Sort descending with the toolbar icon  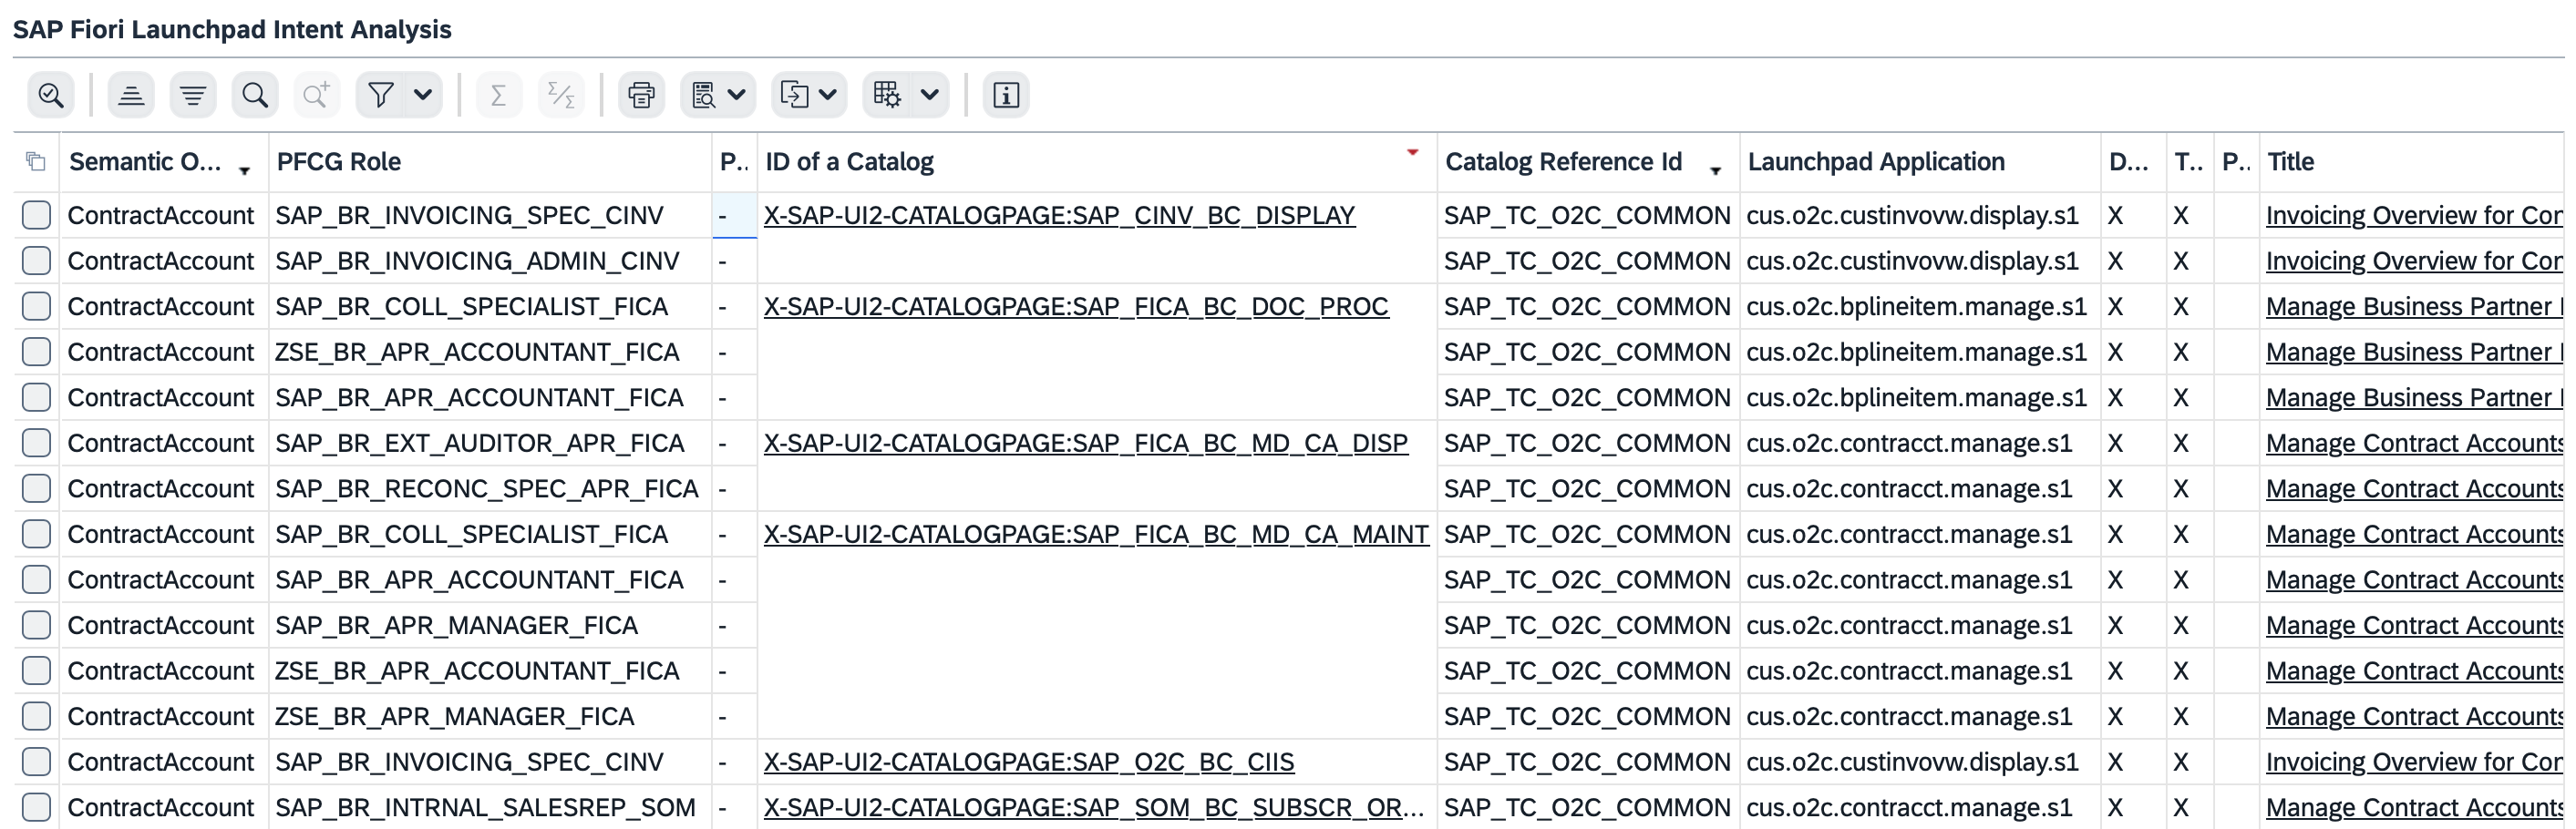pos(192,95)
